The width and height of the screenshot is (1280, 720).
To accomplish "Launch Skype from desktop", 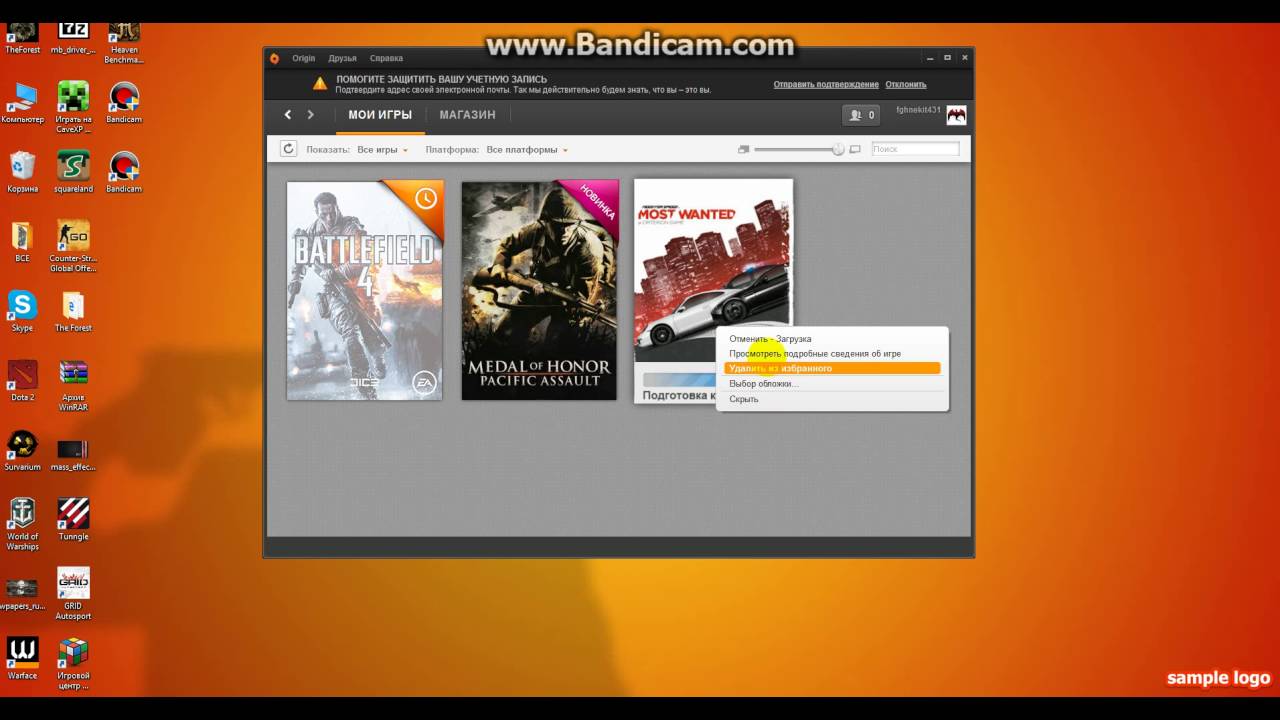I will [22, 311].
